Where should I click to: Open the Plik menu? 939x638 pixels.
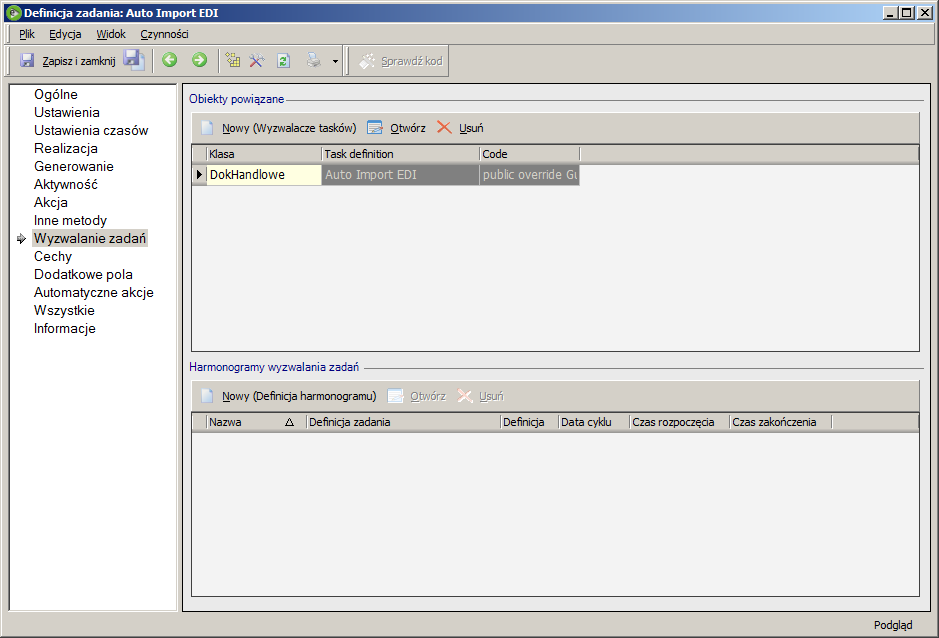tap(27, 34)
